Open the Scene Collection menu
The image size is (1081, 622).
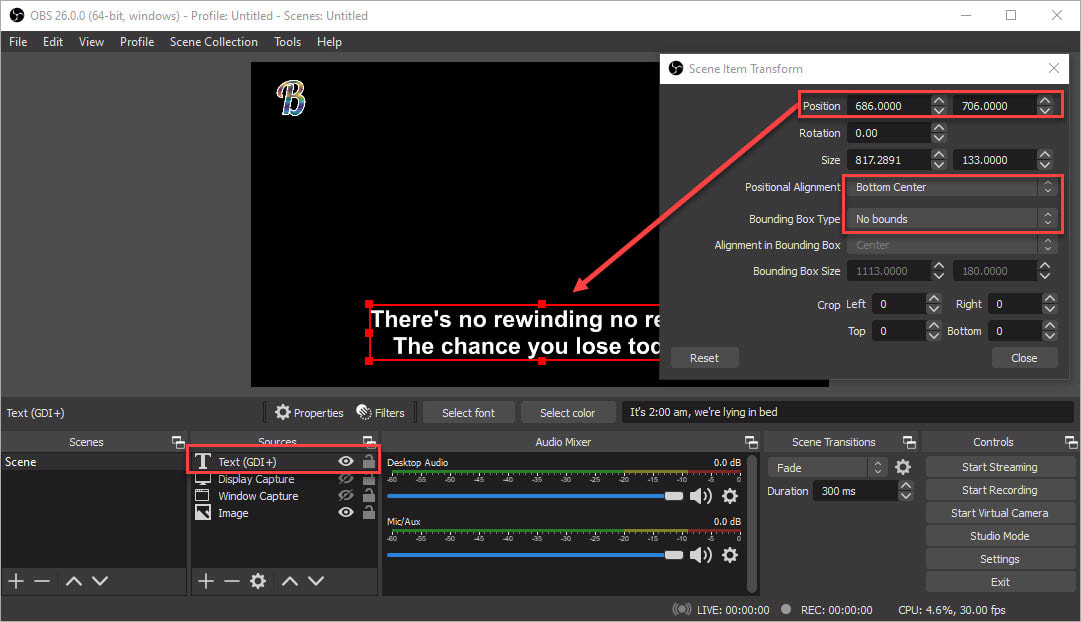[x=214, y=42]
